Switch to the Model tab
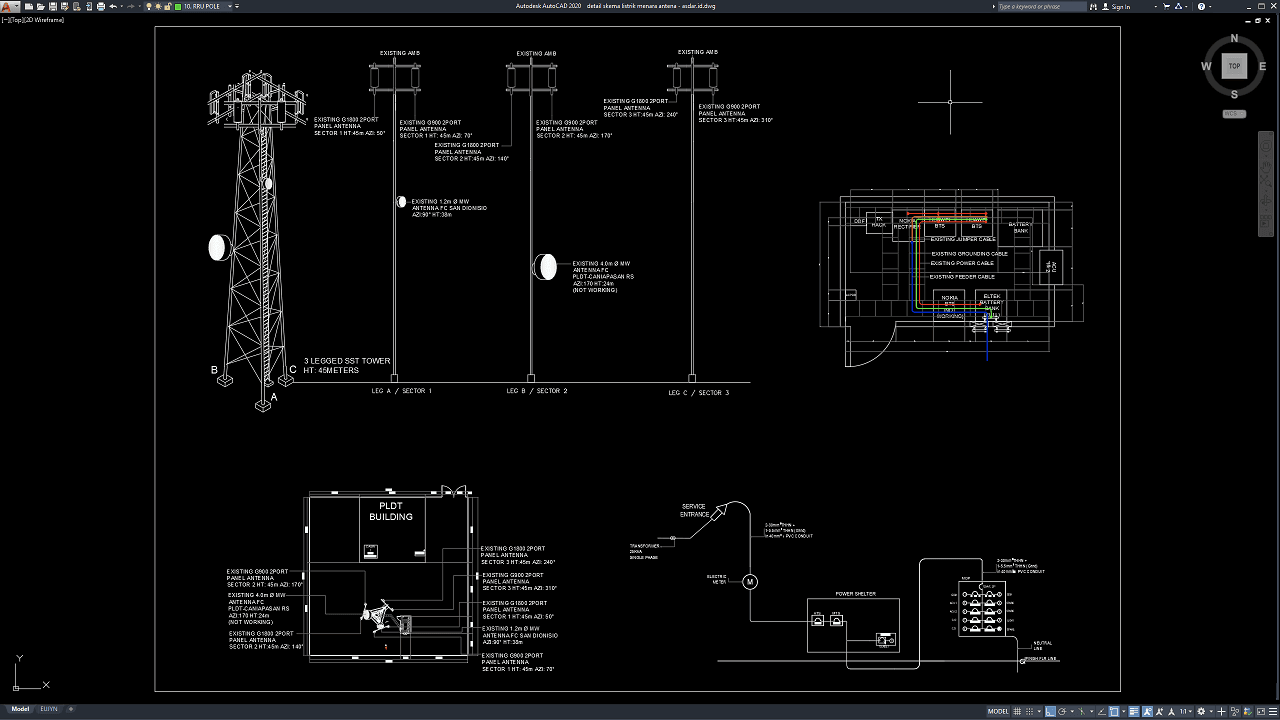 pyautogui.click(x=20, y=709)
